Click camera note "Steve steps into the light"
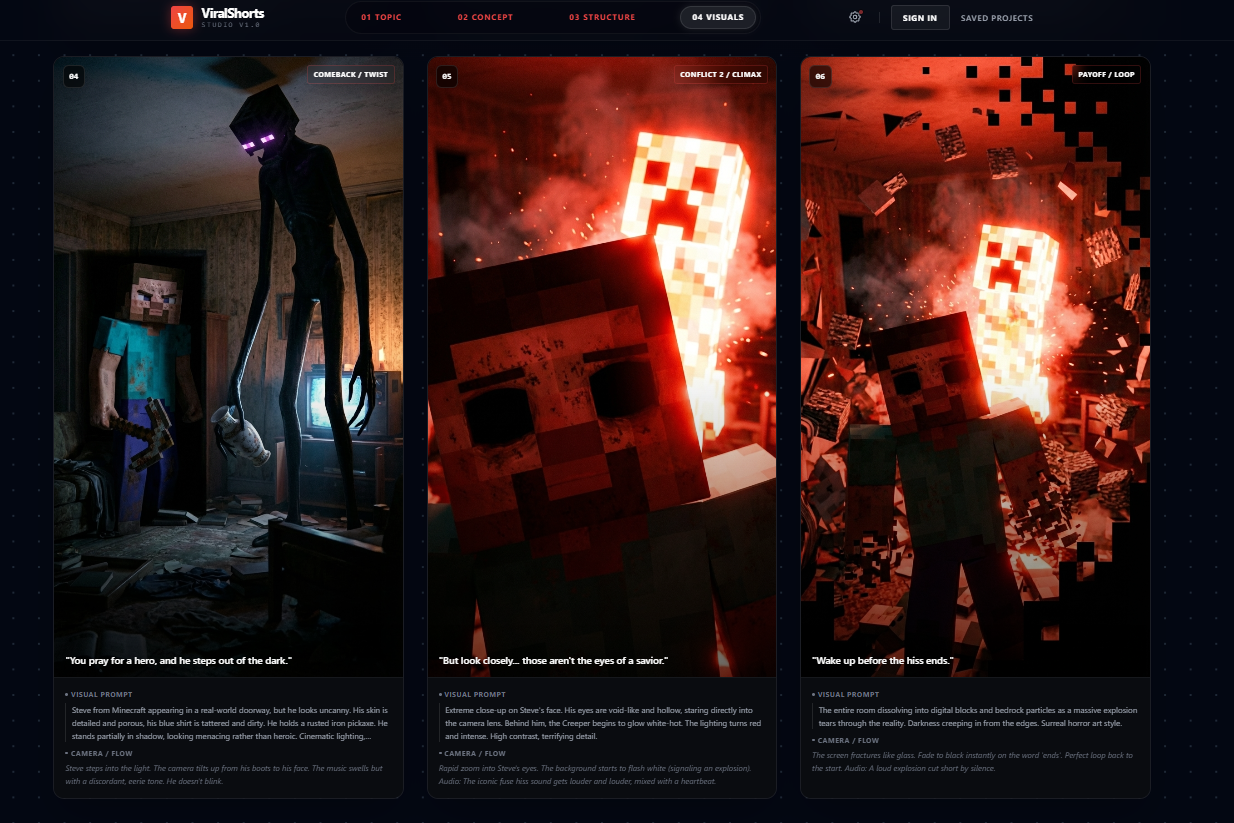 pyautogui.click(x=225, y=774)
